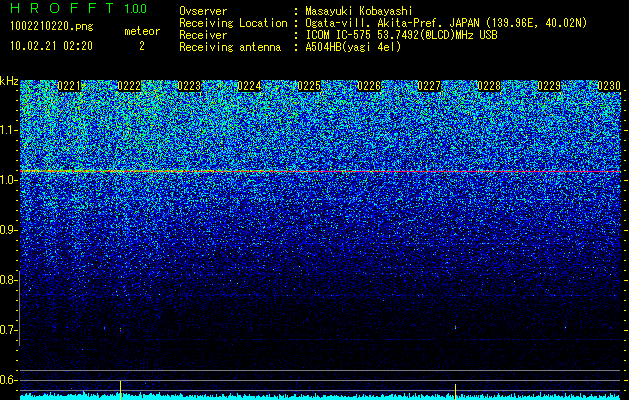Click the meteor label
The height and width of the screenshot is (400, 629).
point(142,31)
